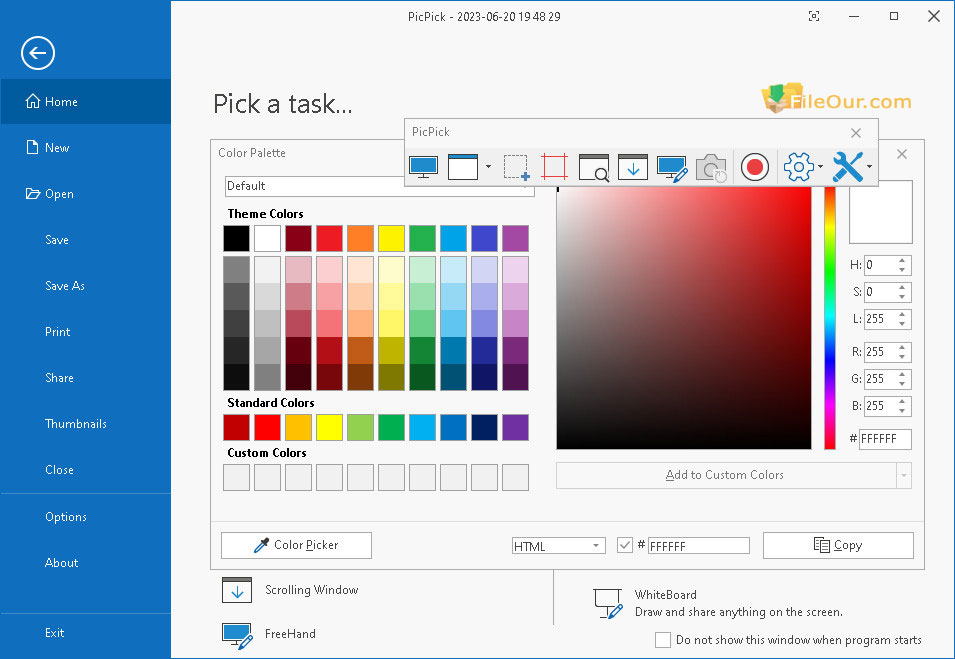
Task: Click Add to Custom Colors button
Action: pyautogui.click(x=725, y=475)
